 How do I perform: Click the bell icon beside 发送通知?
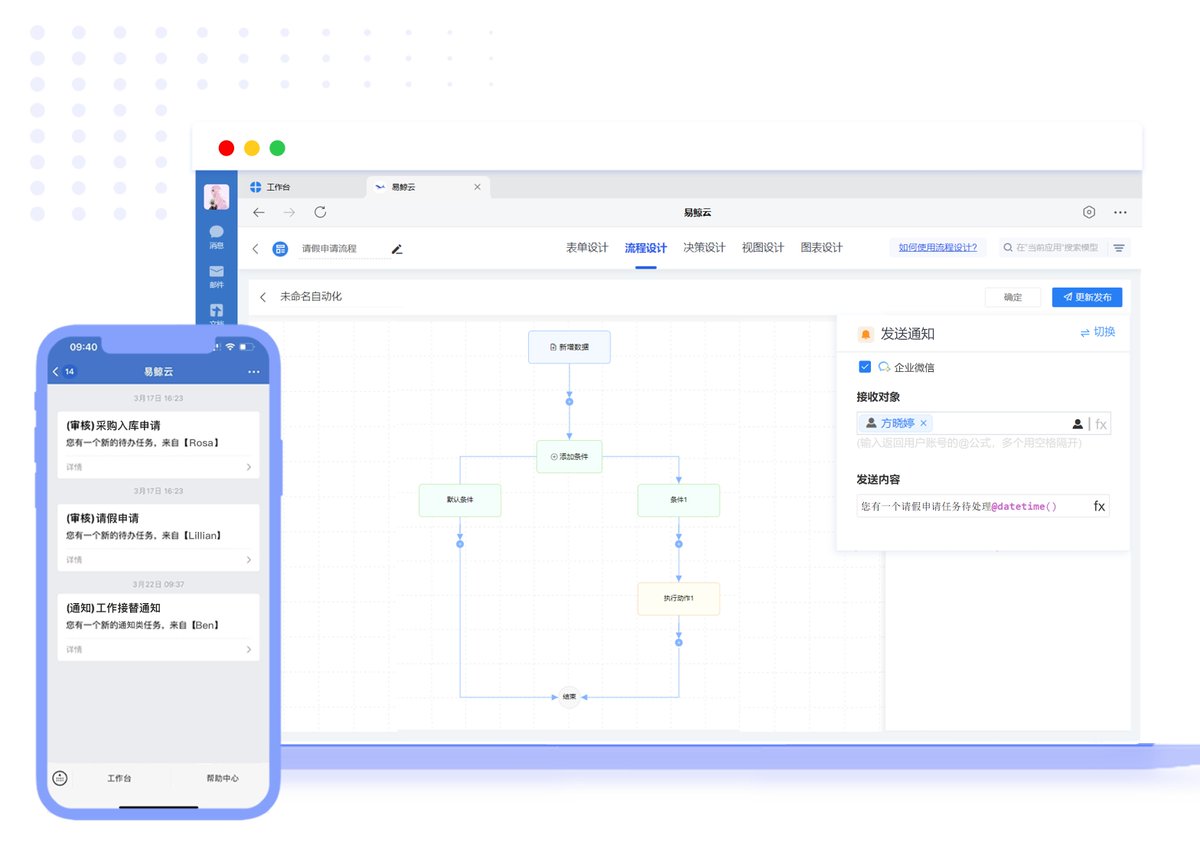pyautogui.click(x=866, y=334)
